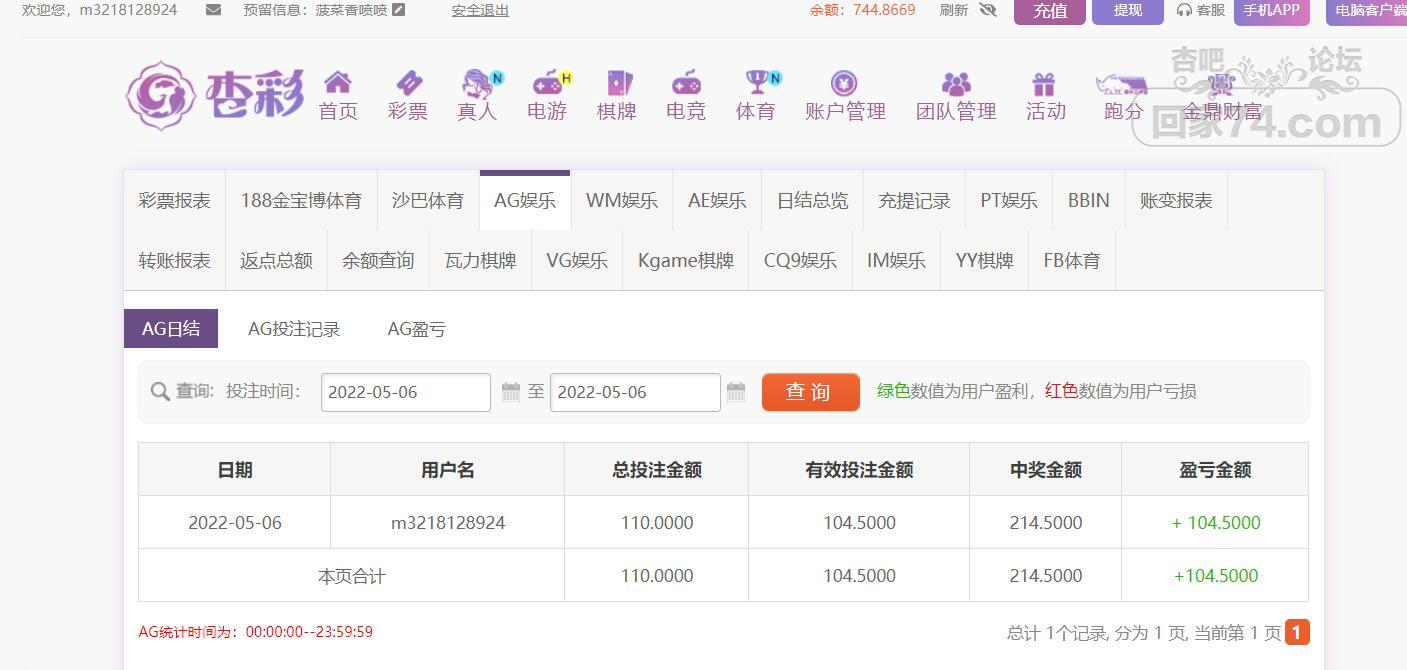Click username m3218128924 in table row
The height and width of the screenshot is (670, 1407).
tap(448, 523)
